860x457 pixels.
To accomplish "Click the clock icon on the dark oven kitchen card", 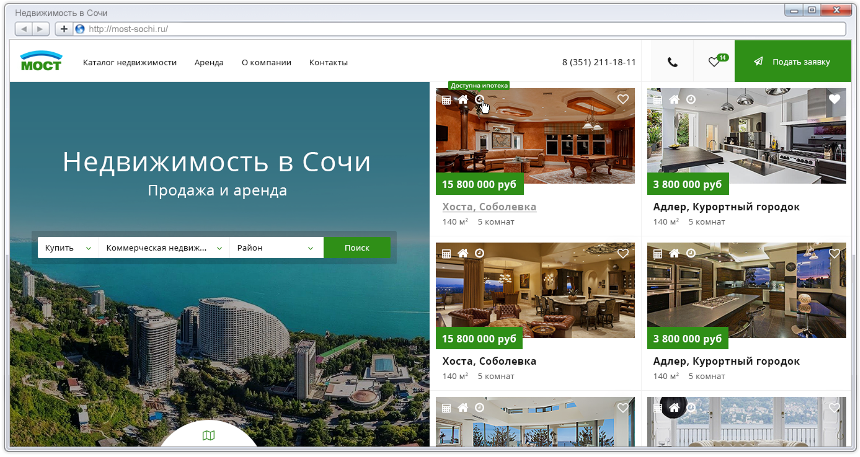I will coord(691,253).
